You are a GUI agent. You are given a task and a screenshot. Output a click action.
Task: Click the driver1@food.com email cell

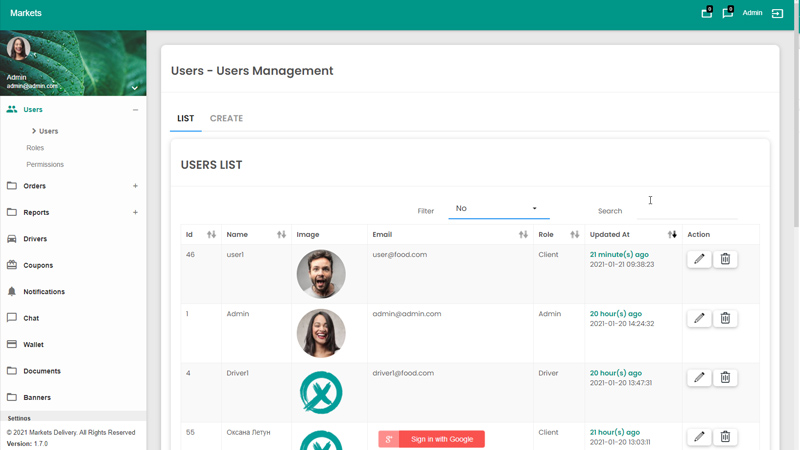(403, 373)
